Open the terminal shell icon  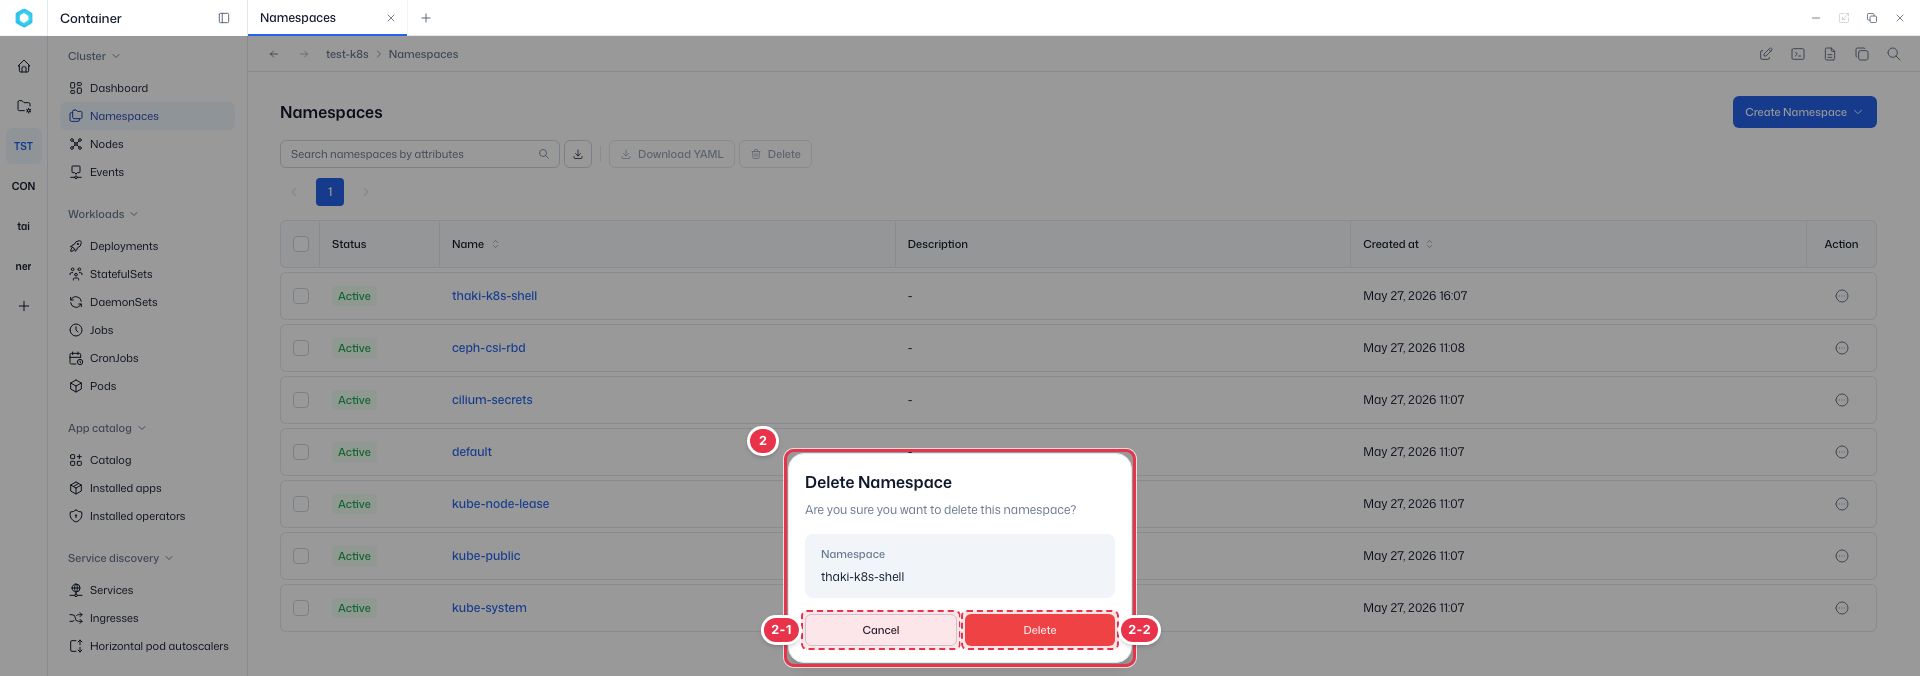1798,54
